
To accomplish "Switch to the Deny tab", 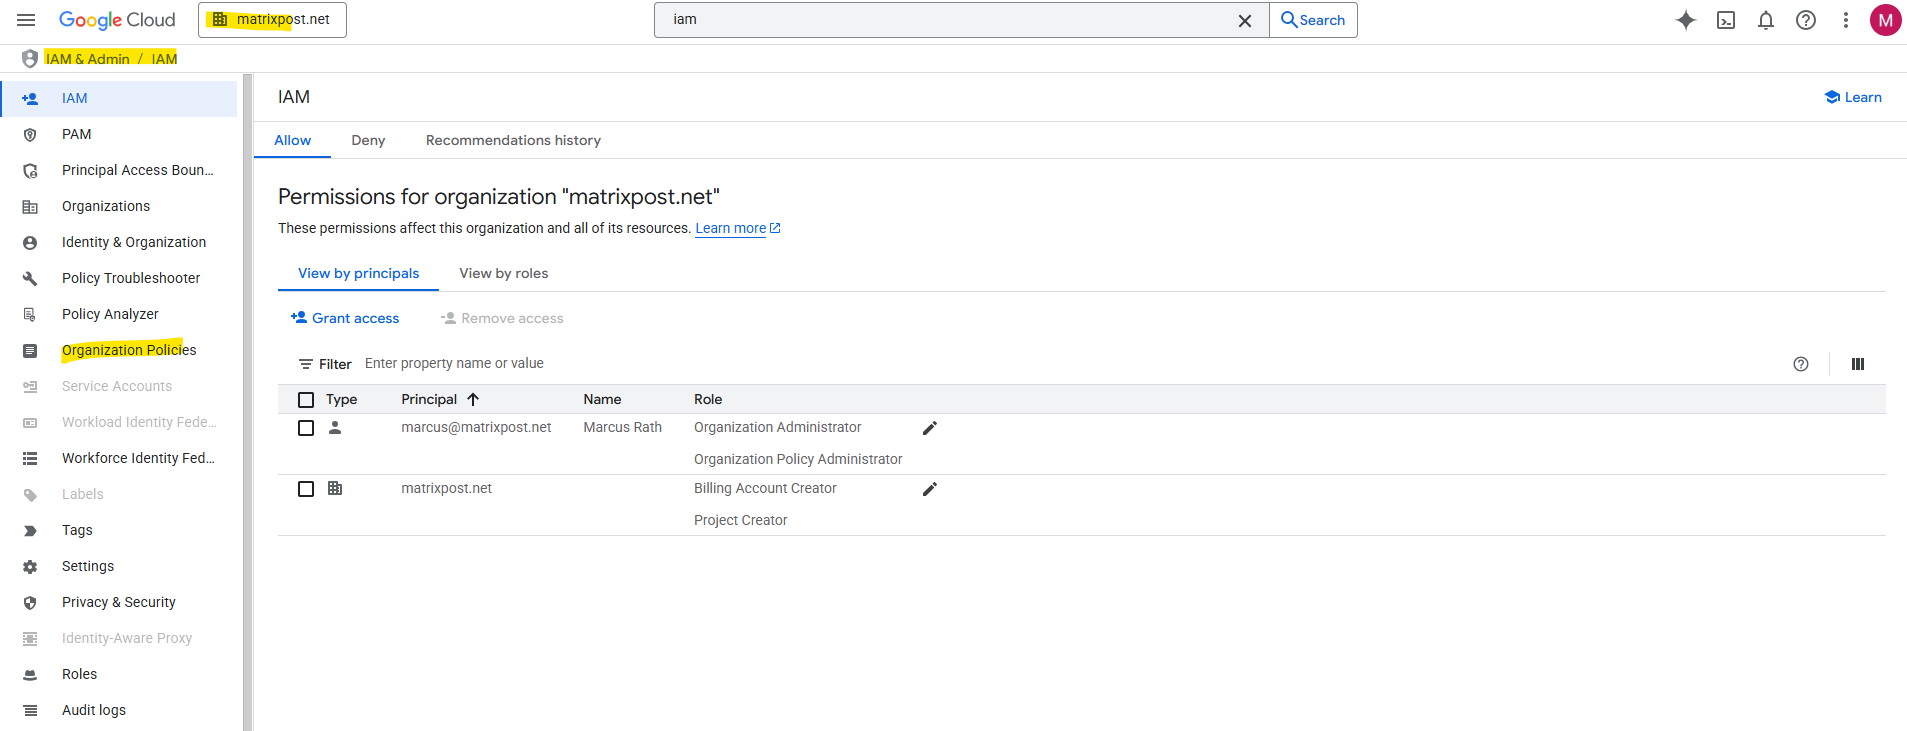I will [368, 140].
